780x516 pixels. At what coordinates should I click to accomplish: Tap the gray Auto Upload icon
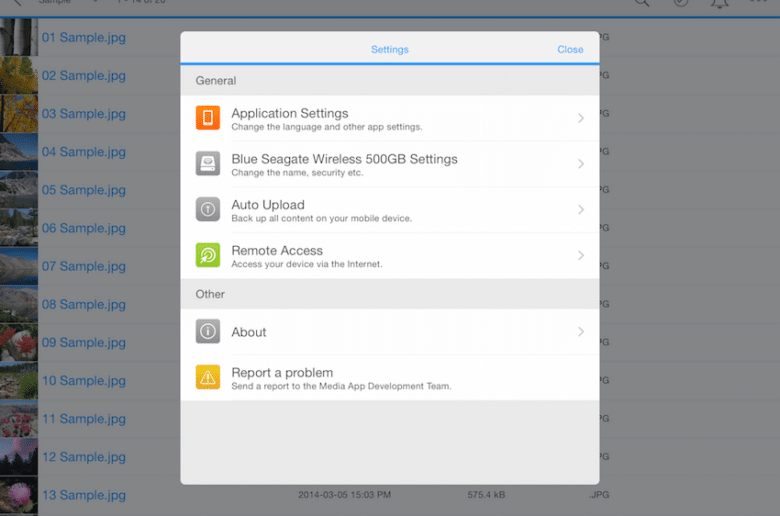[208, 209]
